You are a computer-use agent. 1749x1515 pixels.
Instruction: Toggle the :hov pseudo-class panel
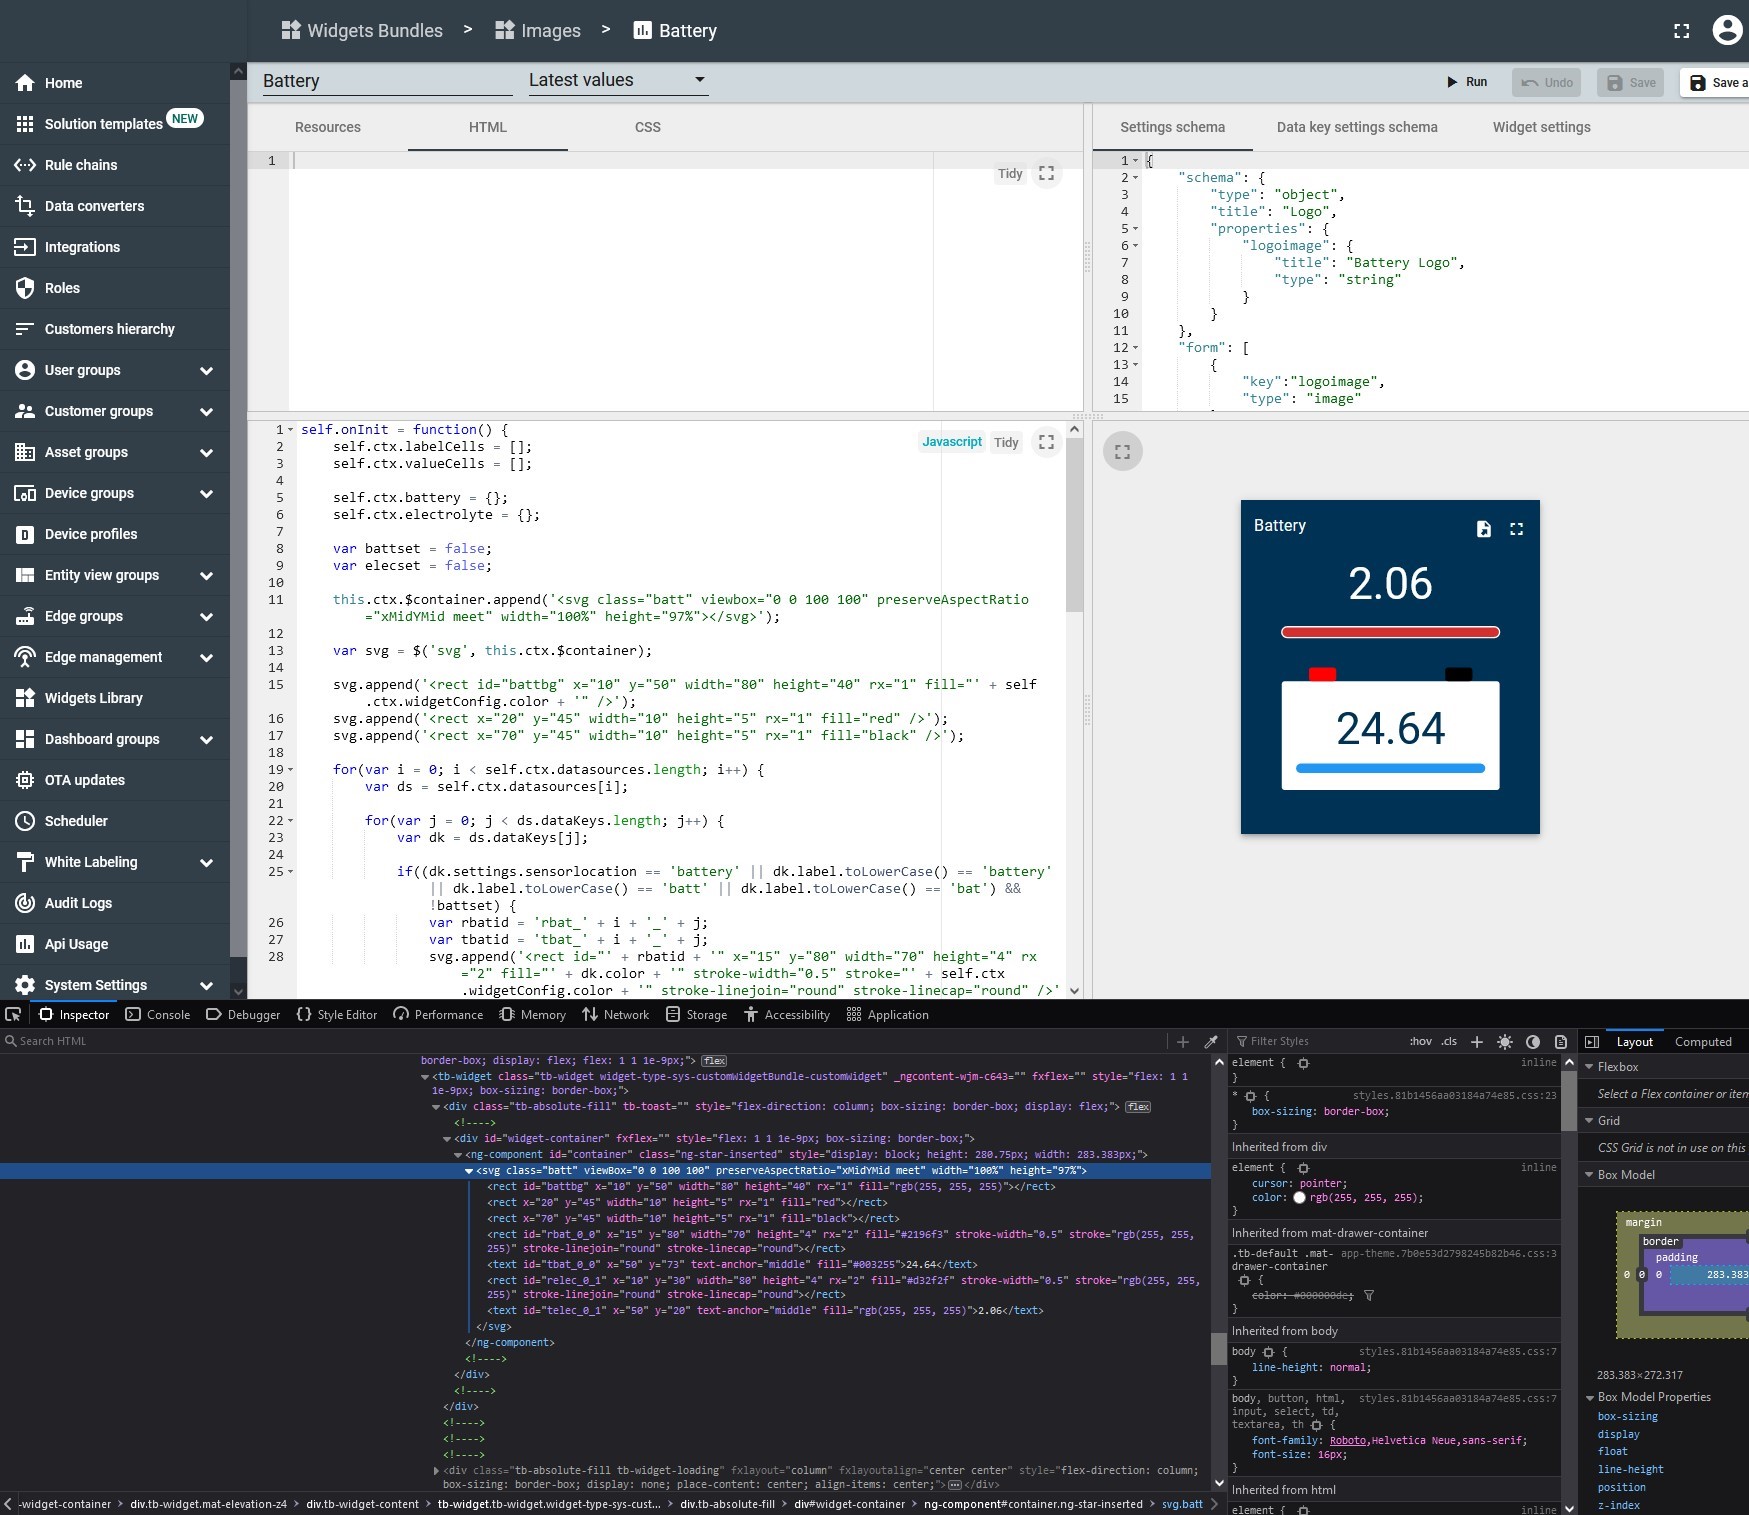(x=1420, y=1041)
